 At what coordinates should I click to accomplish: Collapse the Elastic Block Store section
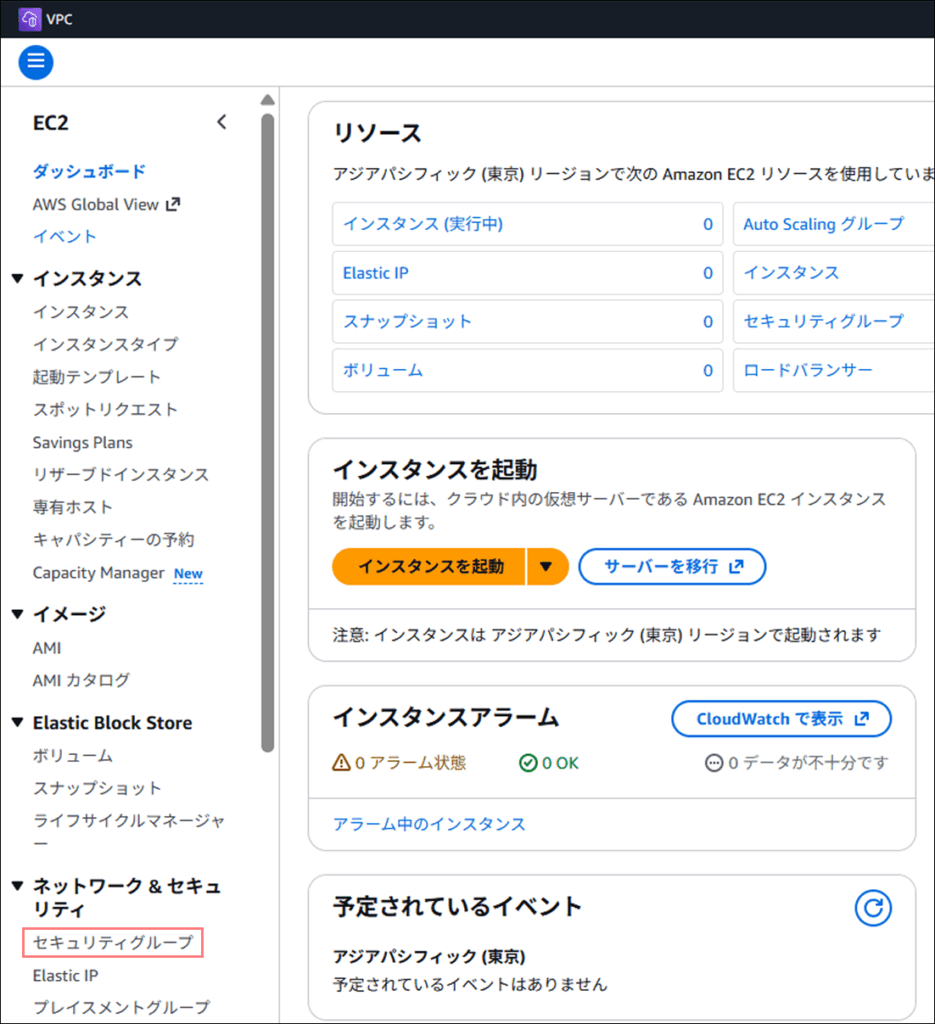[x=17, y=723]
